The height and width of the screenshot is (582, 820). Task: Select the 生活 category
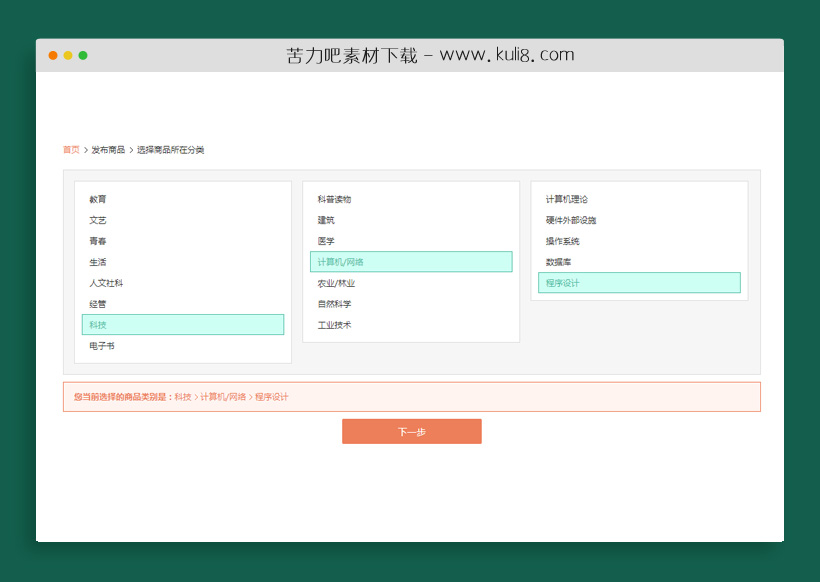click(97, 261)
